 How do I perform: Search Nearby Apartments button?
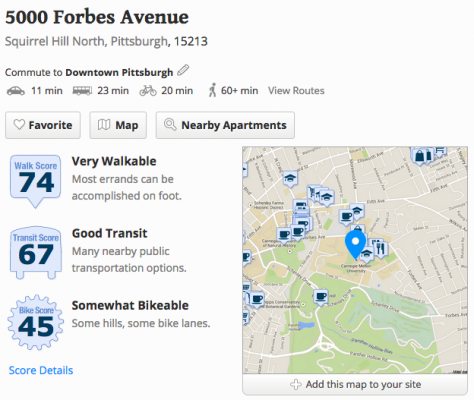pyautogui.click(x=225, y=125)
